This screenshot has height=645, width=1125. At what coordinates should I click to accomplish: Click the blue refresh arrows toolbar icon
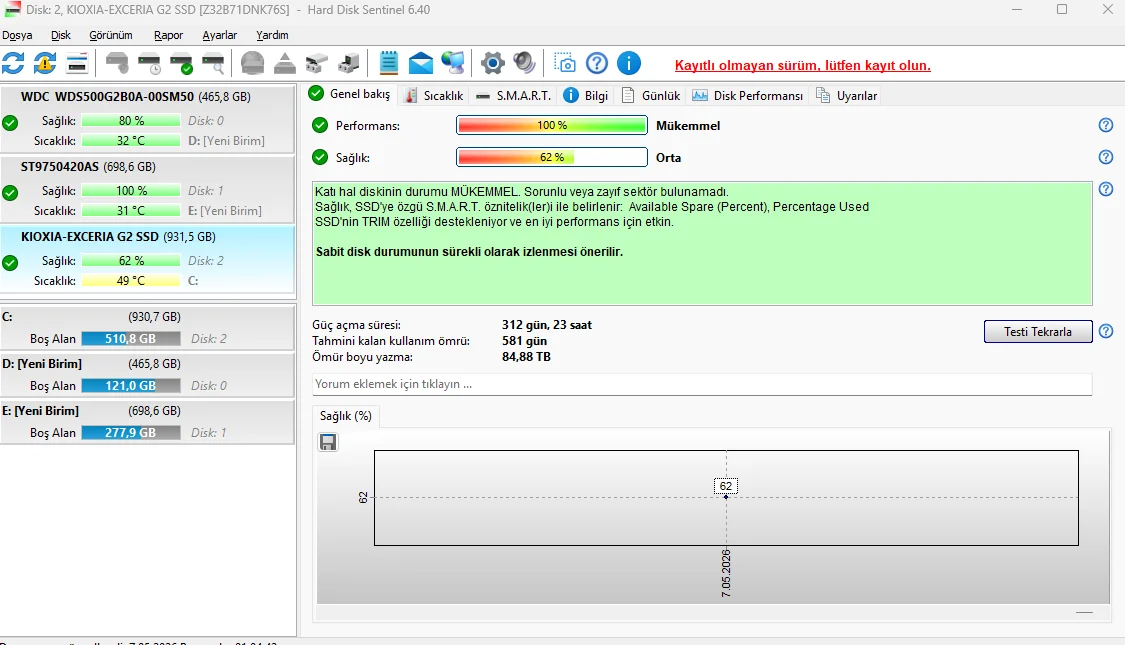[x=13, y=63]
